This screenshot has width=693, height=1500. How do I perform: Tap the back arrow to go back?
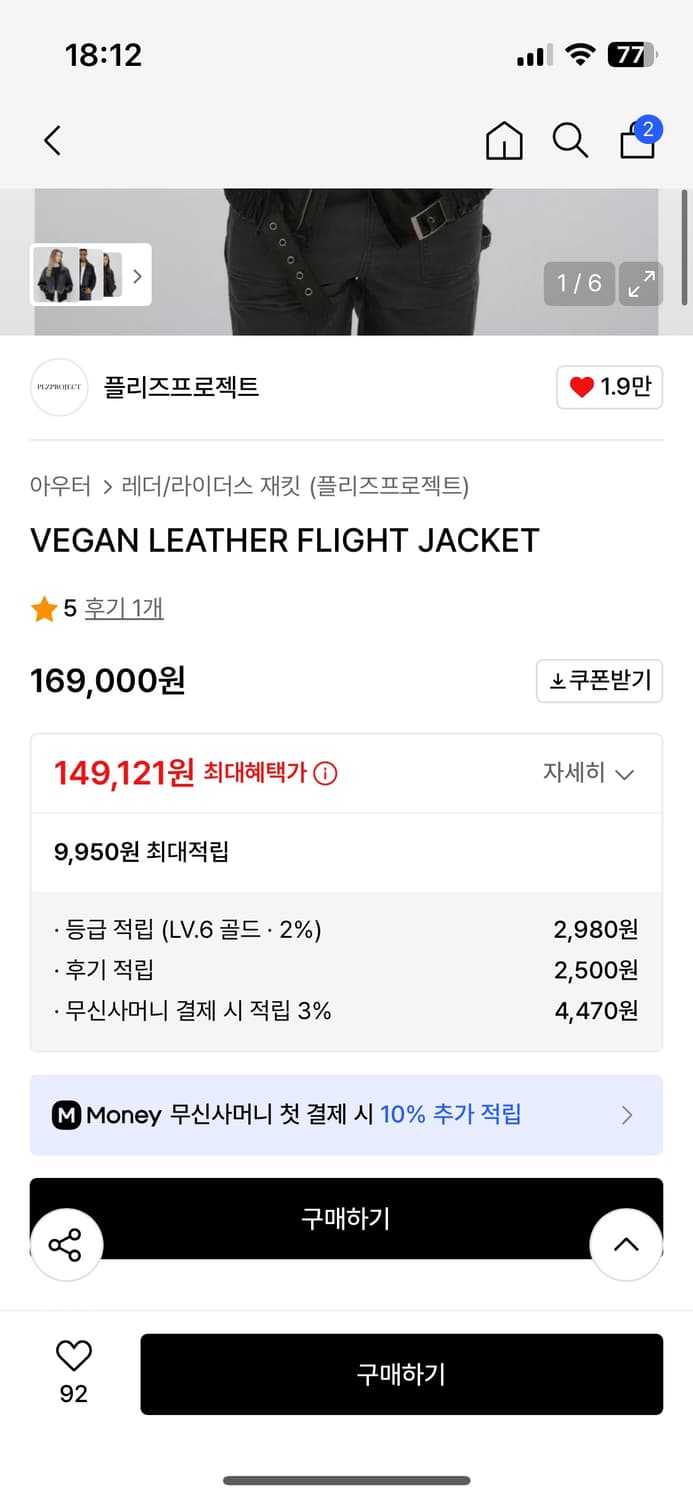pos(52,140)
